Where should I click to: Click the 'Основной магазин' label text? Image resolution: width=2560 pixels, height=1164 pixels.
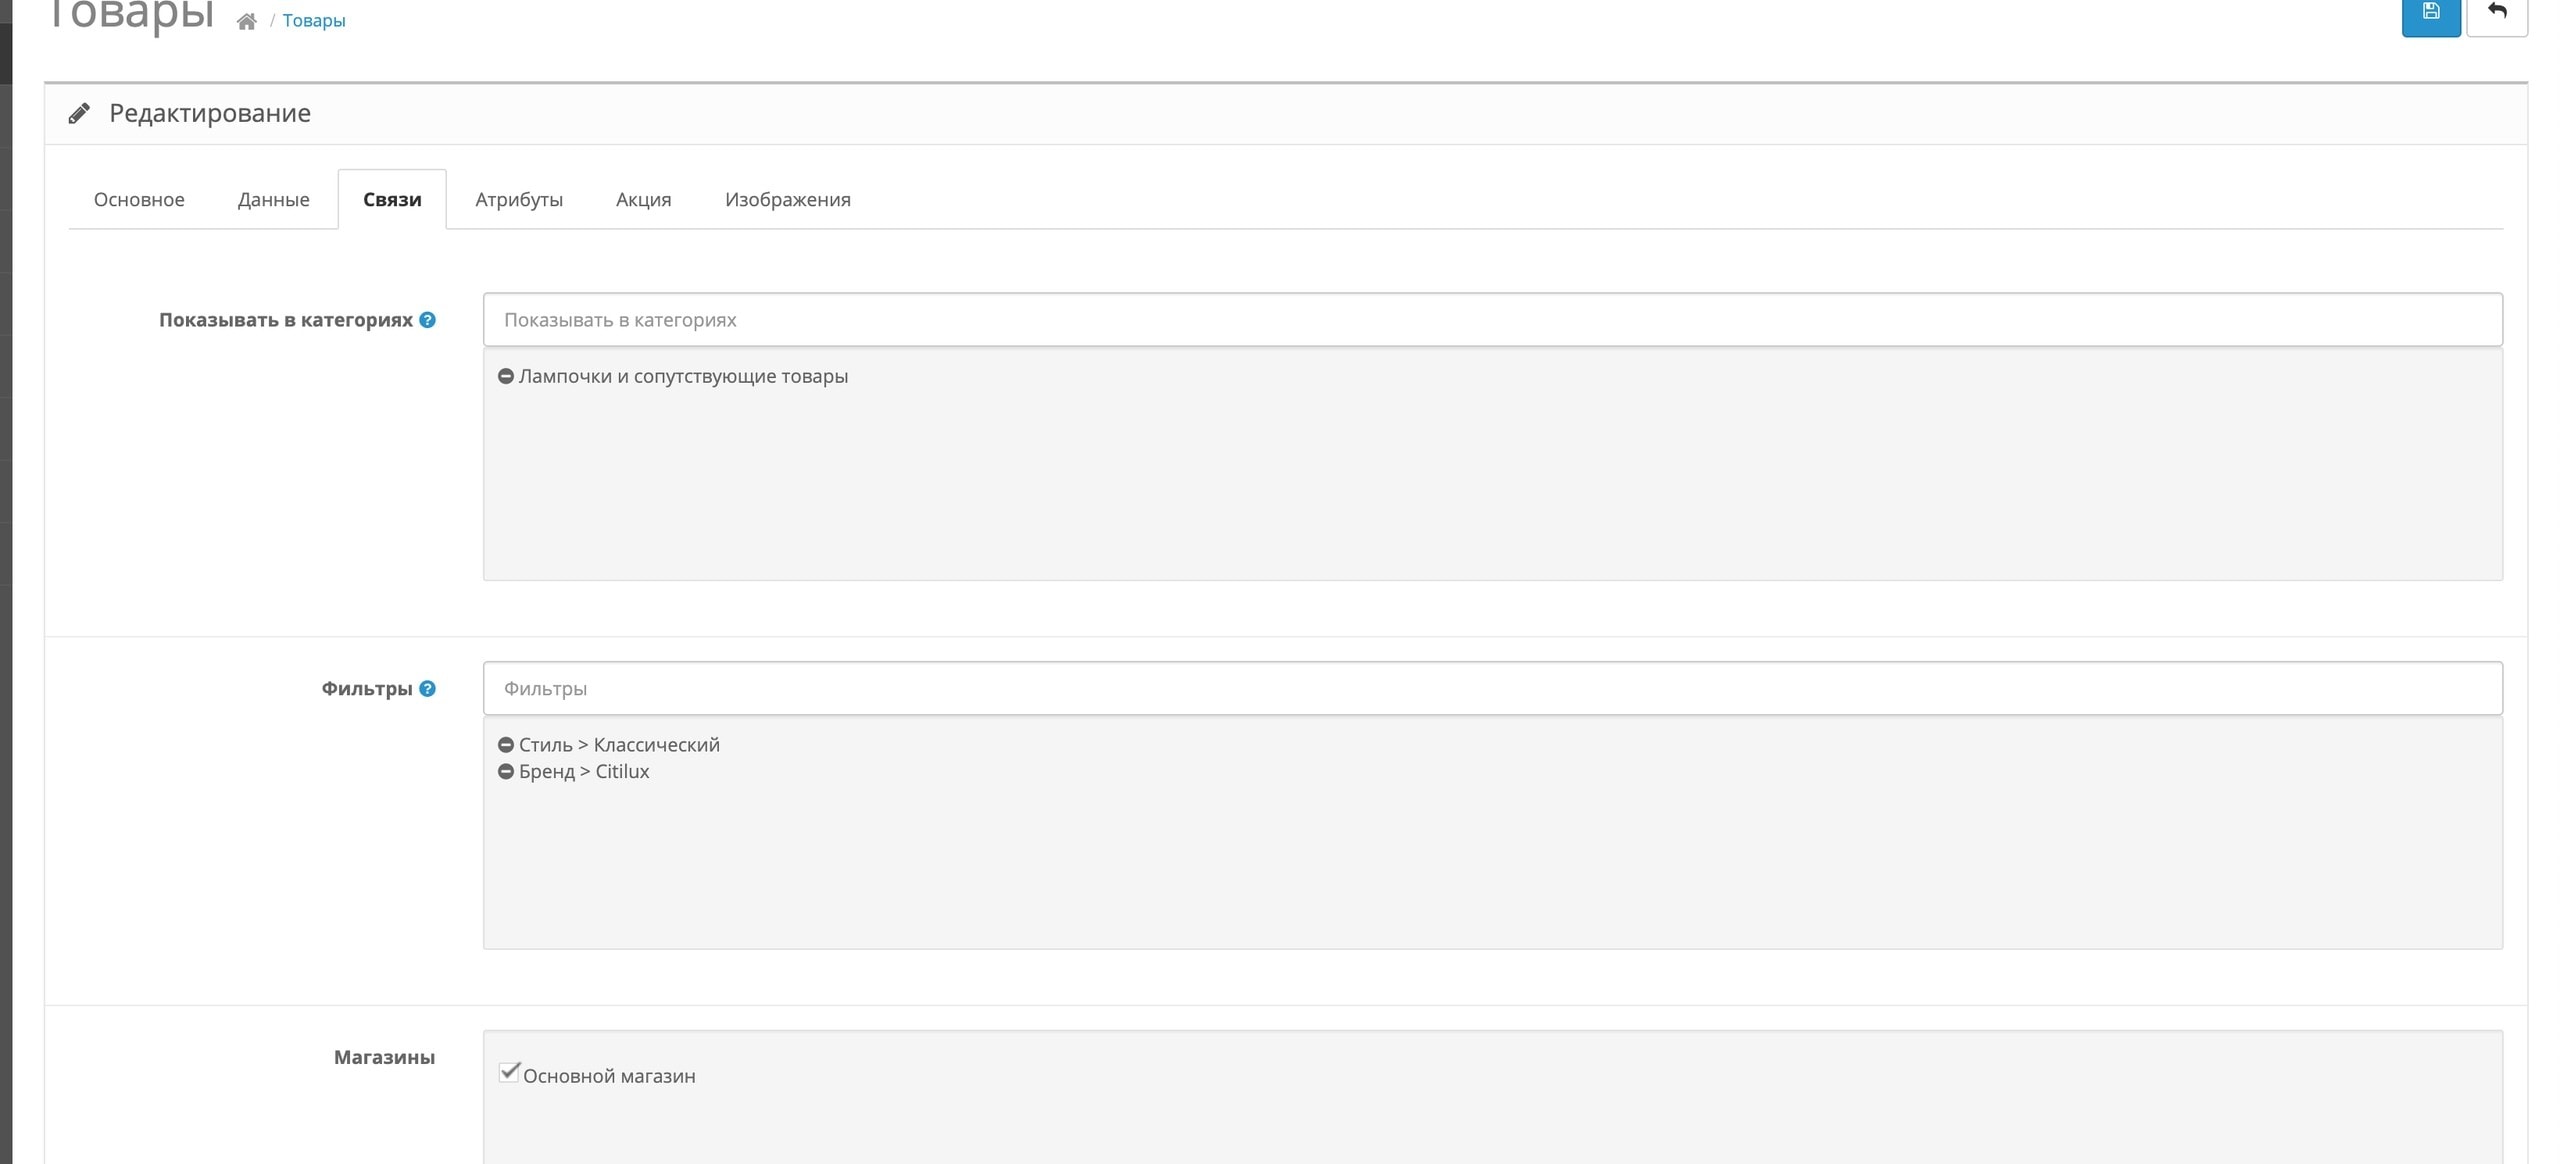coord(609,1076)
